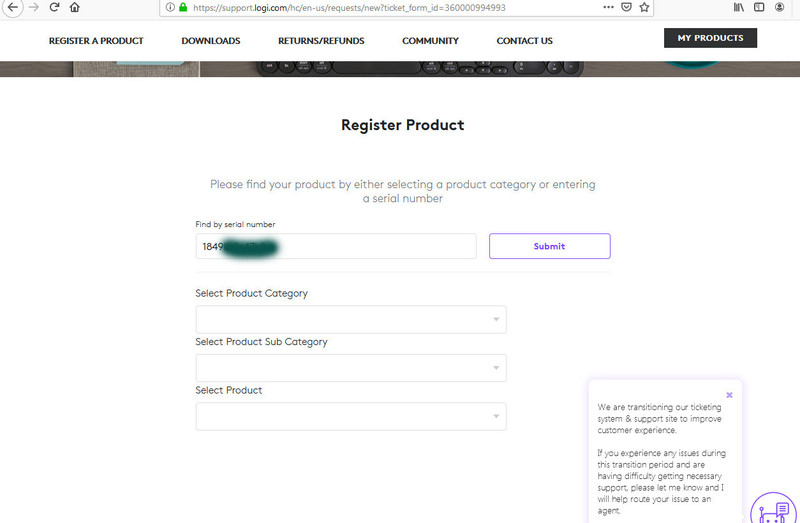Click the green padlock security icon

point(184,7)
